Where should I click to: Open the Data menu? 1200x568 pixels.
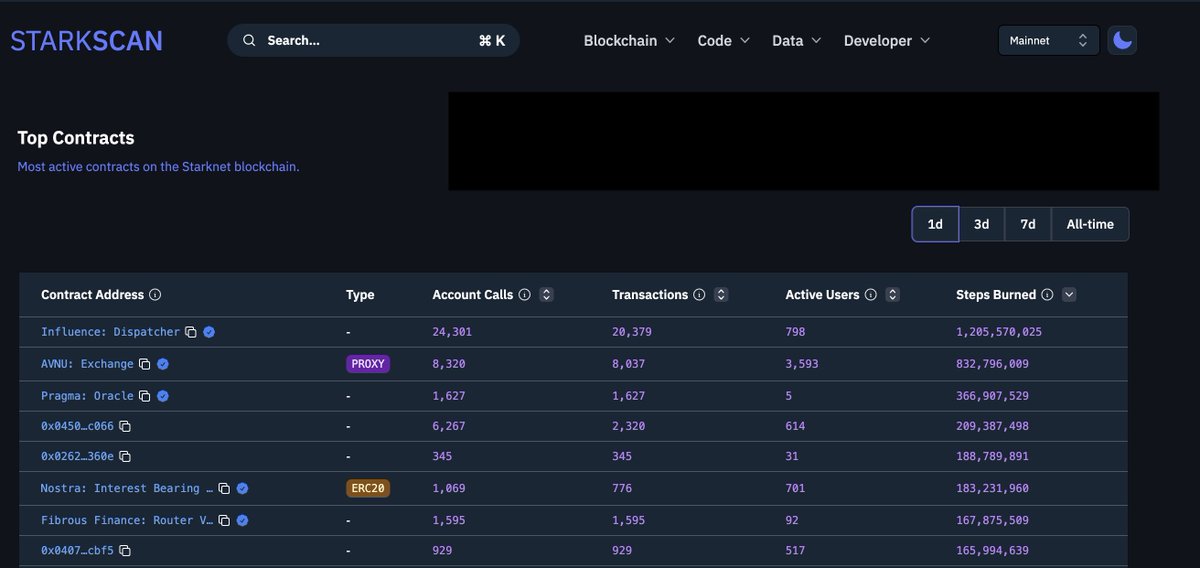(x=797, y=40)
